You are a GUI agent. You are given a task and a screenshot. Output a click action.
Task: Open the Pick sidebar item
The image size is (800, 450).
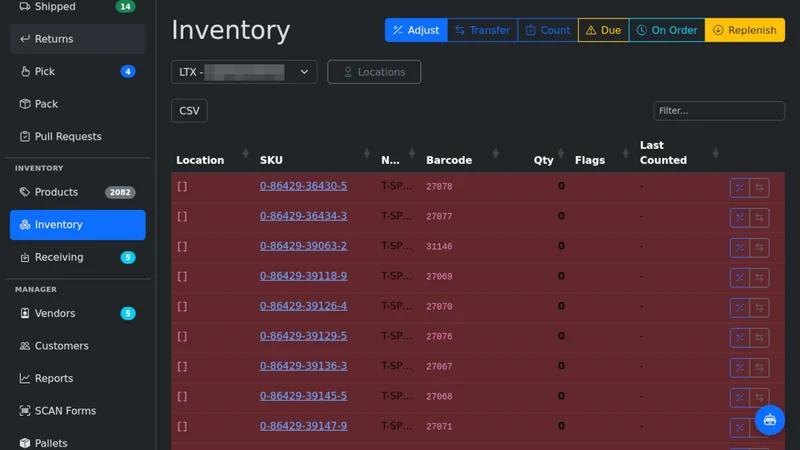click(78, 71)
